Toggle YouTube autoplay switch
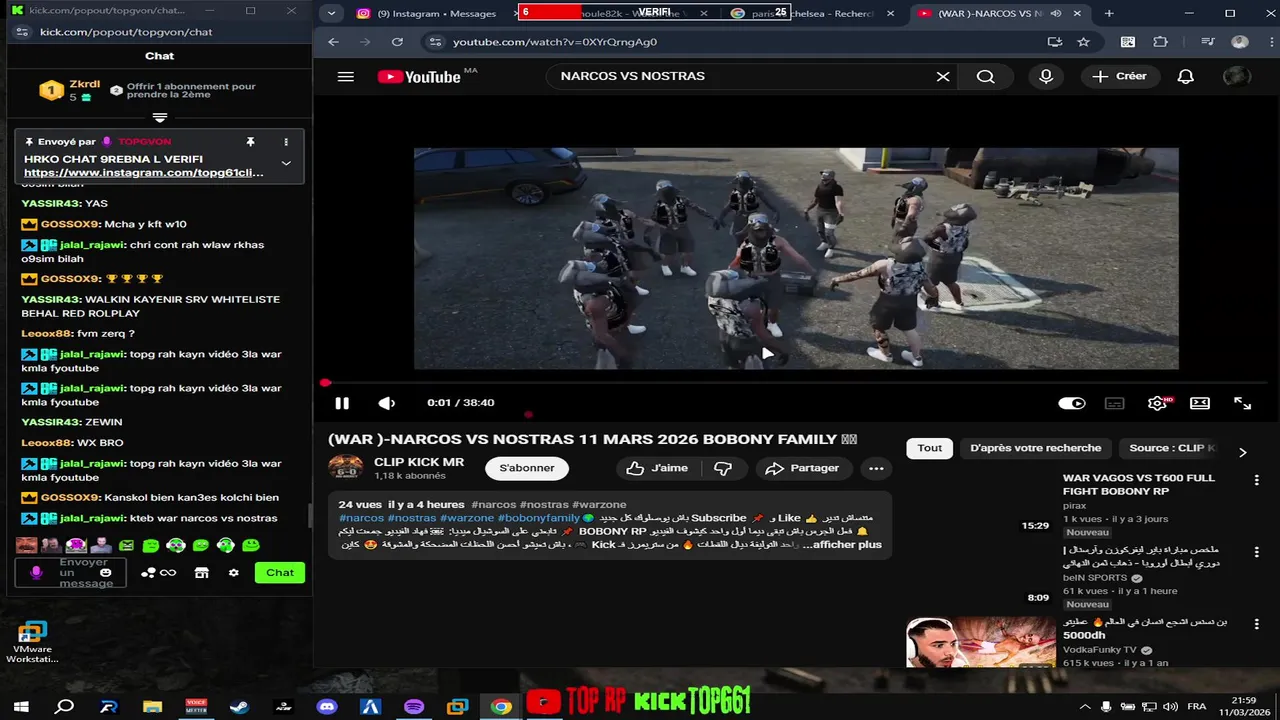 point(1072,403)
